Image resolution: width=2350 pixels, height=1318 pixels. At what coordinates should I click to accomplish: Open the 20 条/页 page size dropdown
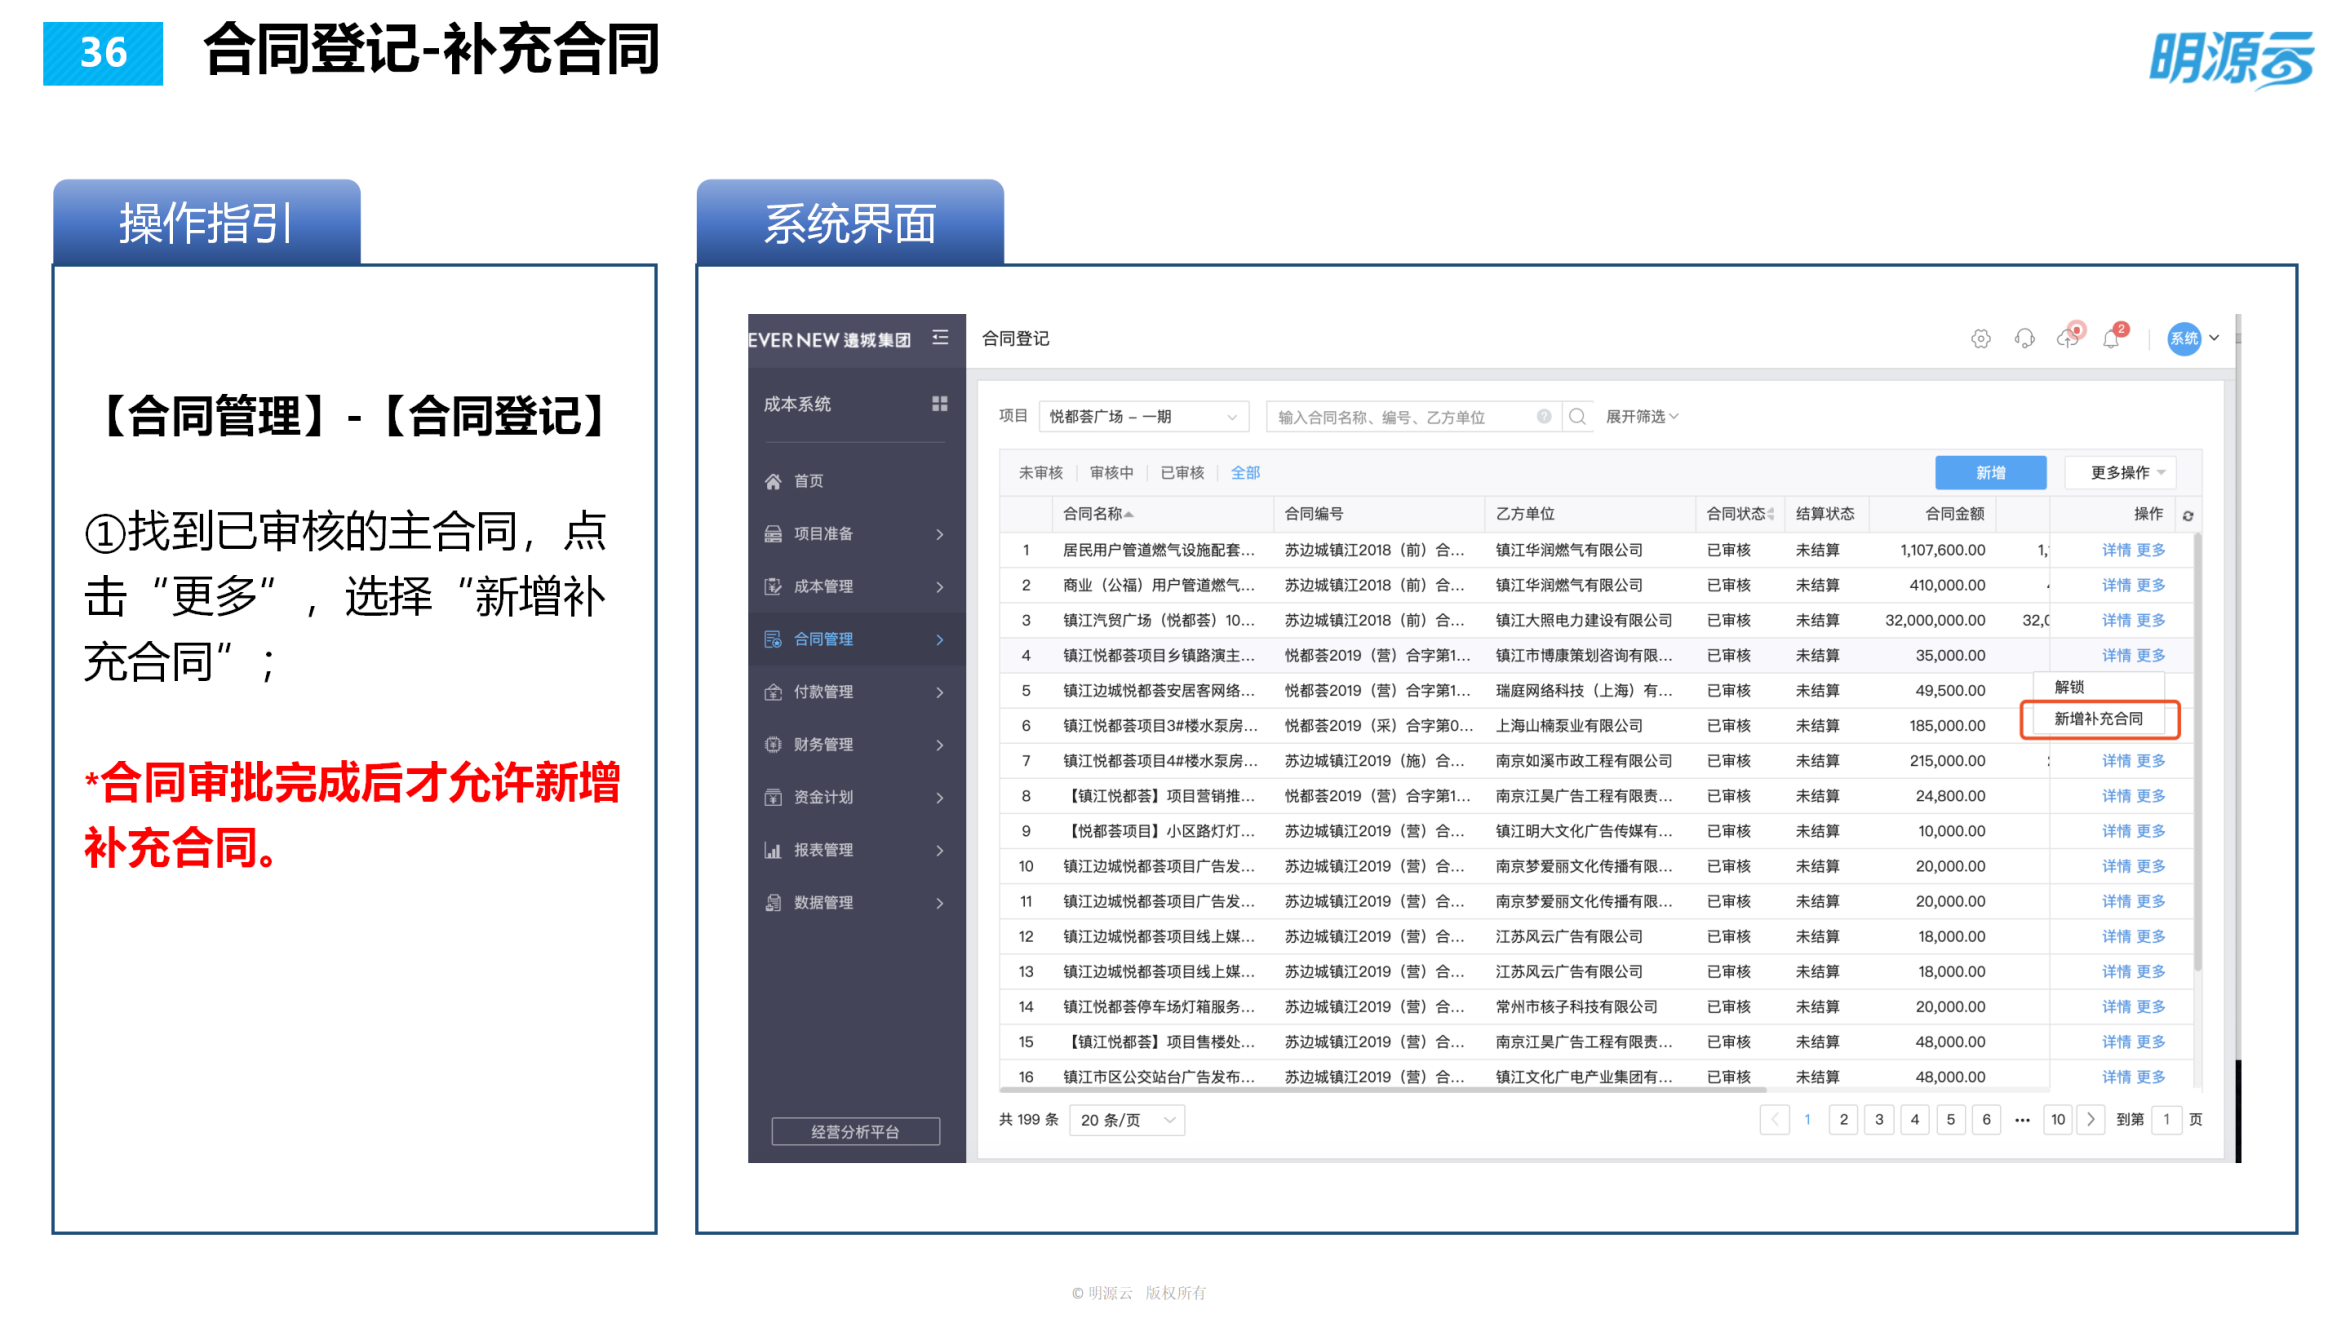(x=1126, y=1120)
